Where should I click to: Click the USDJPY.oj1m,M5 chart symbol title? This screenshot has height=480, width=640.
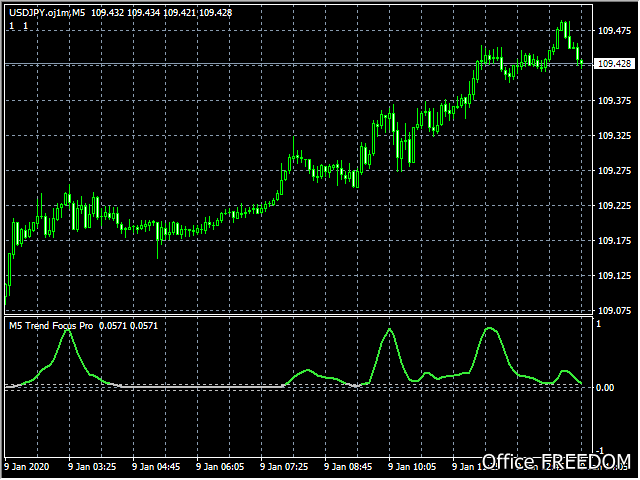[x=47, y=13]
